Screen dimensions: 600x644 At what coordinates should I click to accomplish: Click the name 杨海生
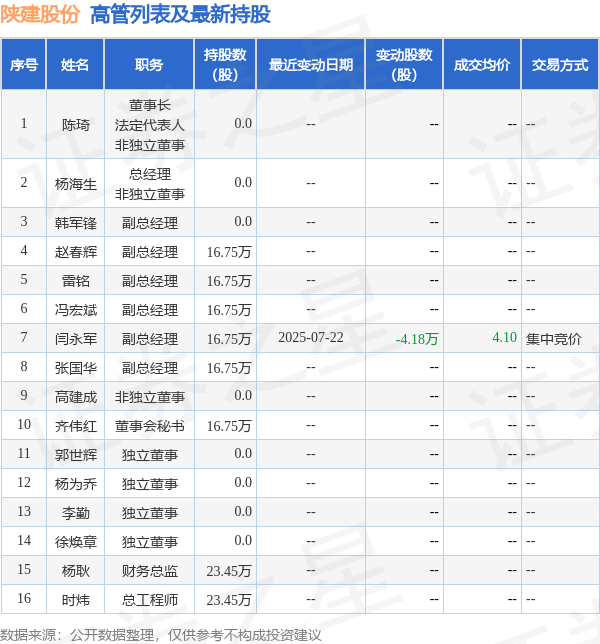[76, 183]
